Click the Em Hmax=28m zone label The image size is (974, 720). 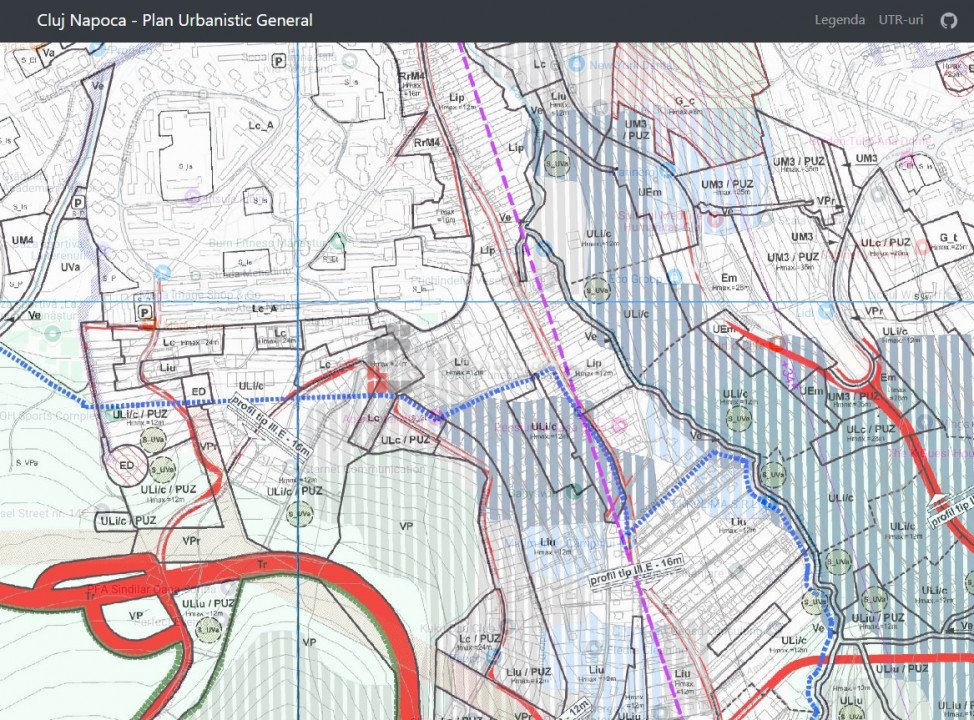click(x=729, y=280)
